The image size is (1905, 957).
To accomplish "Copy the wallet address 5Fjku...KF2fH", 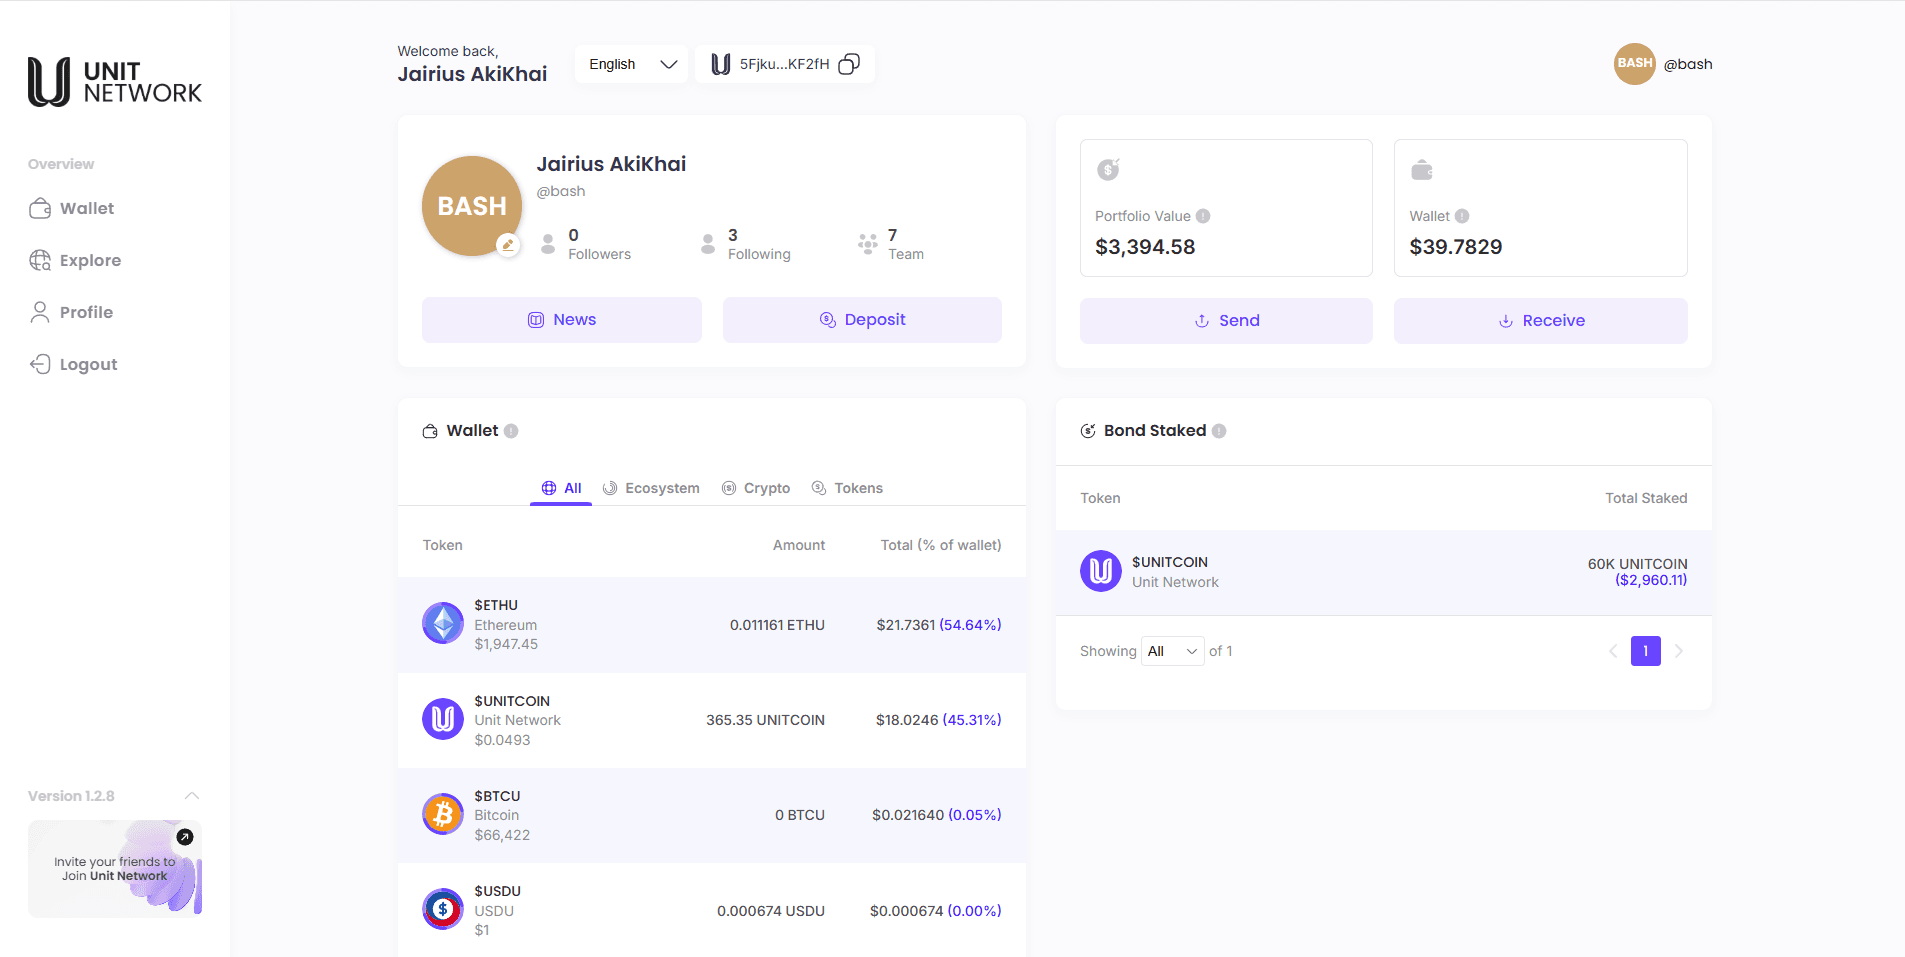I will click(849, 64).
